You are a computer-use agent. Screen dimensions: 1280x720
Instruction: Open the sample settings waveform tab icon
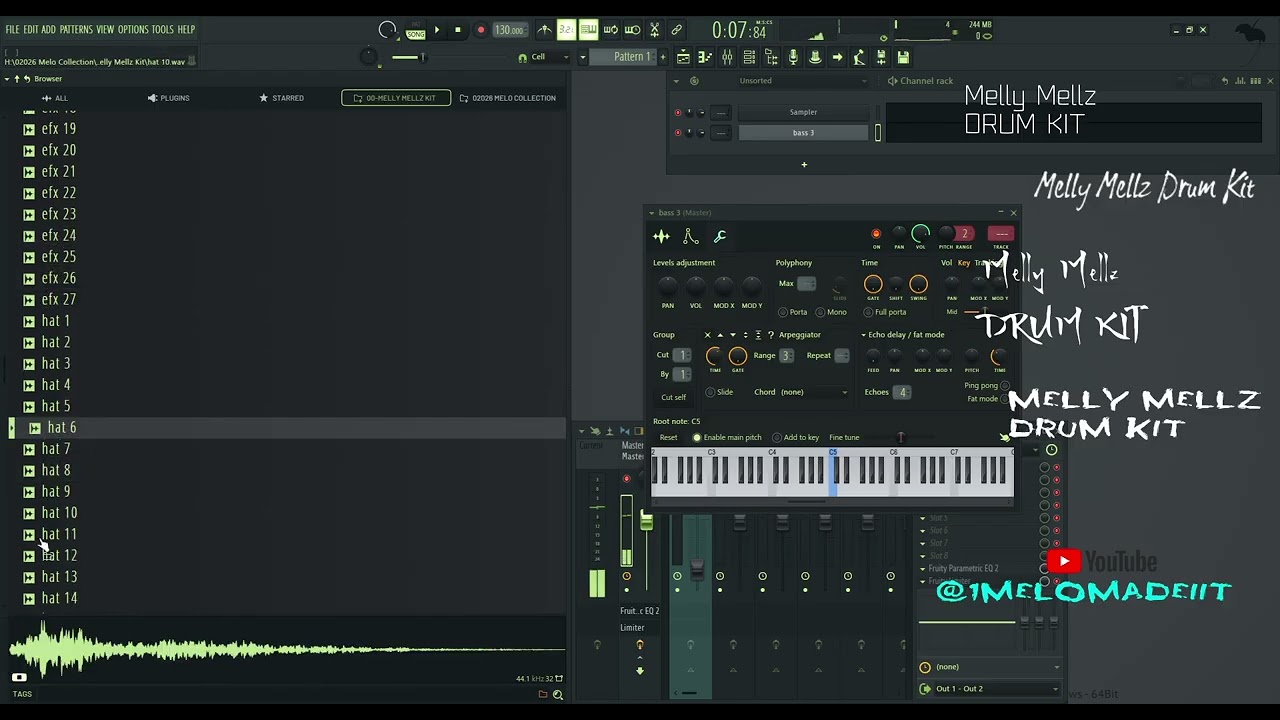point(661,236)
